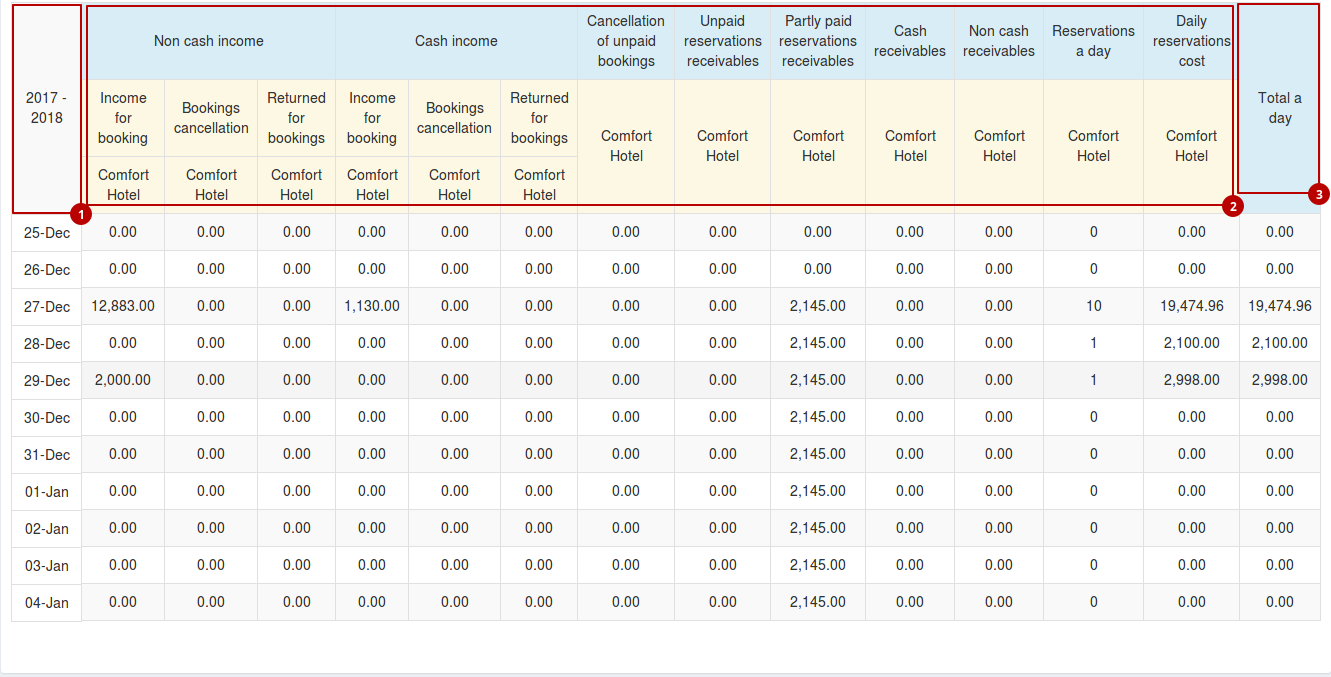The height and width of the screenshot is (677, 1331).
Task: Click 2,100.00 in Total a day column
Action: point(1280,343)
